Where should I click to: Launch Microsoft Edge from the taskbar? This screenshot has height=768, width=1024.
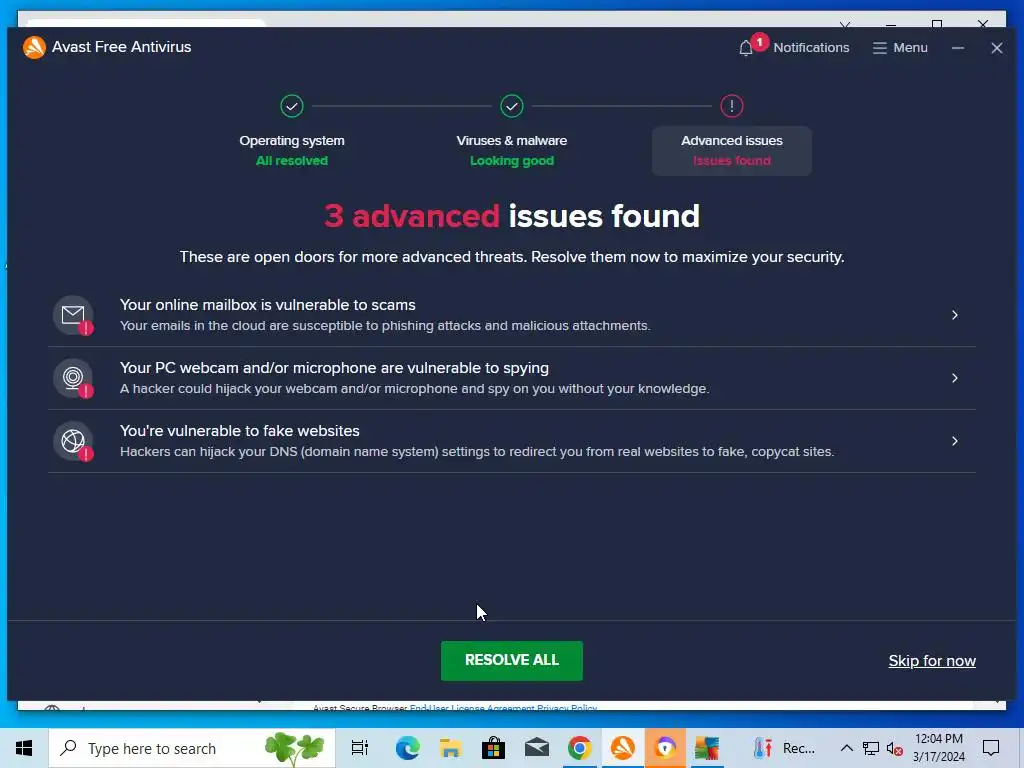(x=408, y=748)
